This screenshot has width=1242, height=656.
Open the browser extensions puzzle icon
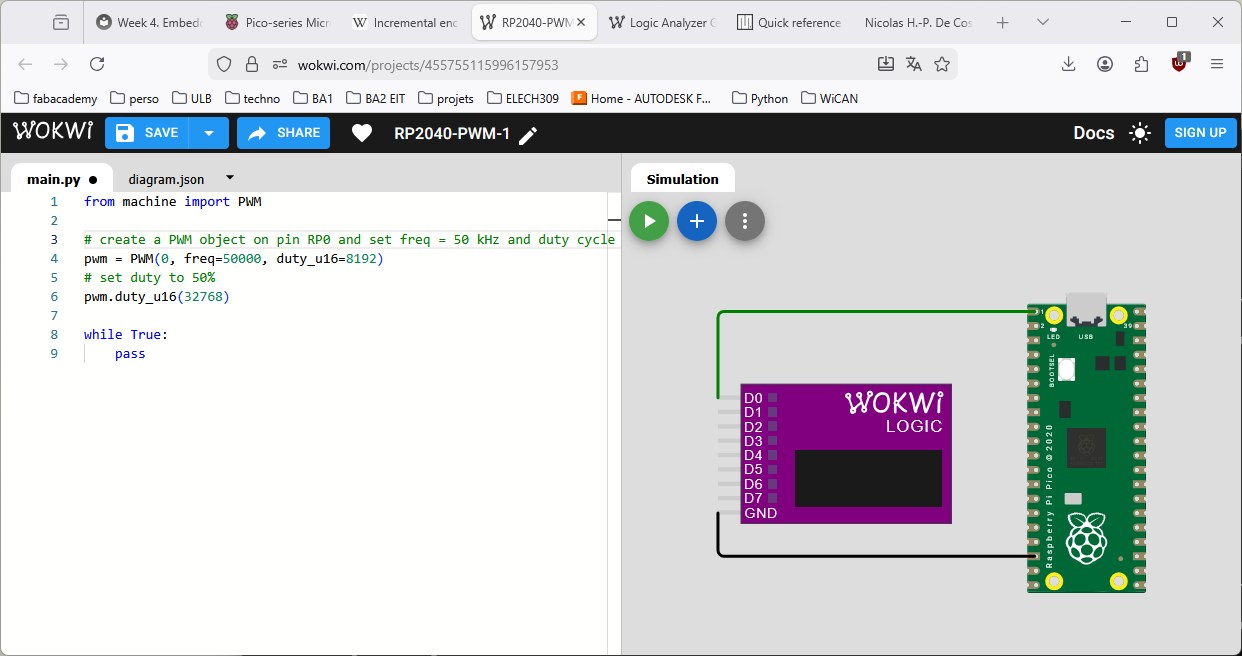coord(1141,63)
